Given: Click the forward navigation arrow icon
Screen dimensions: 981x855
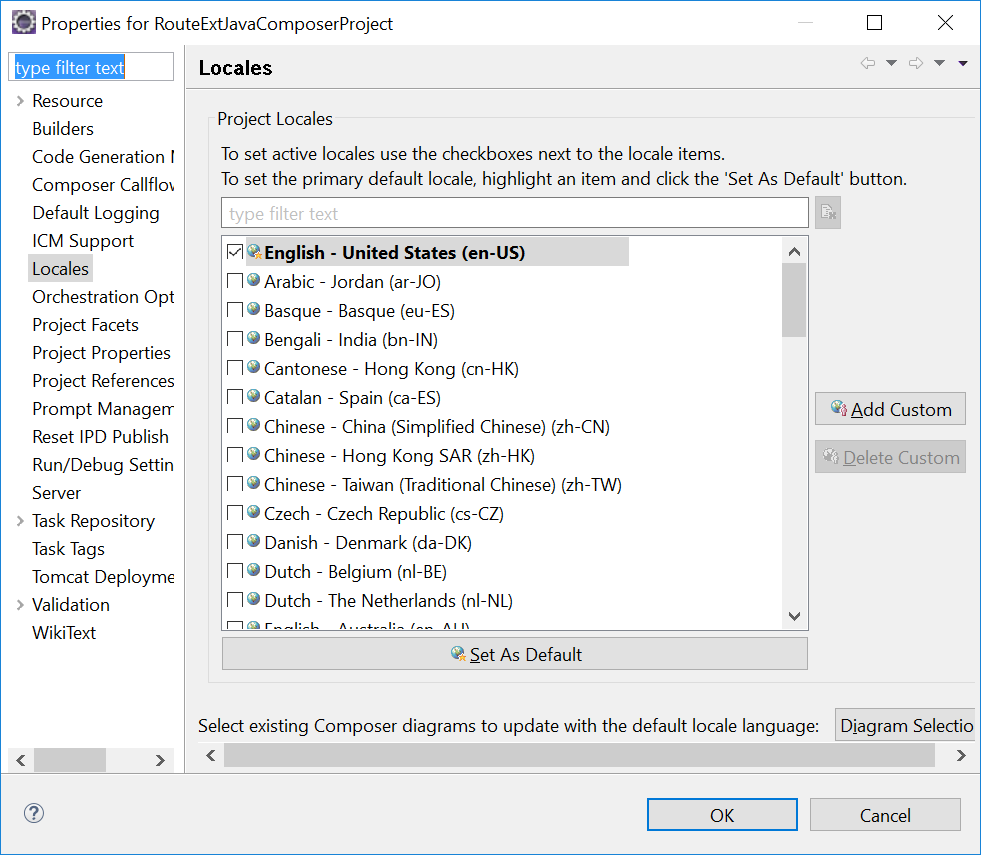Looking at the screenshot, I should pyautogui.click(x=915, y=64).
